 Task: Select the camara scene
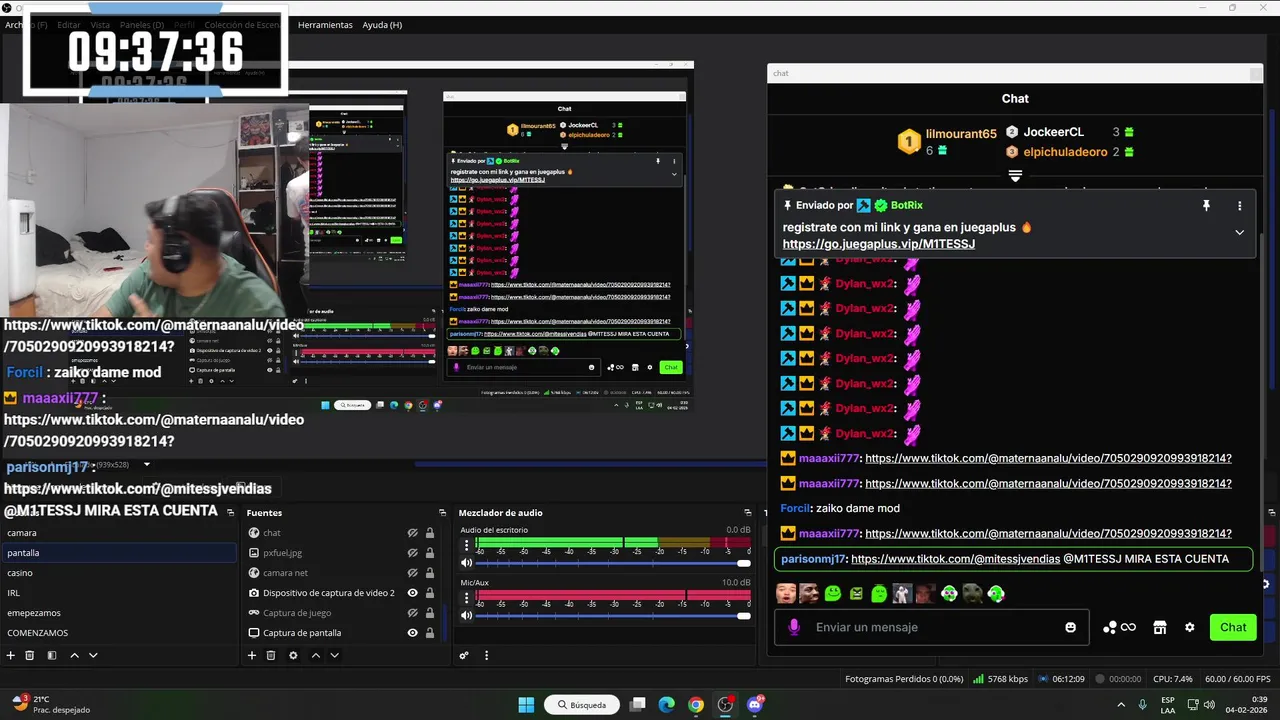coord(118,533)
